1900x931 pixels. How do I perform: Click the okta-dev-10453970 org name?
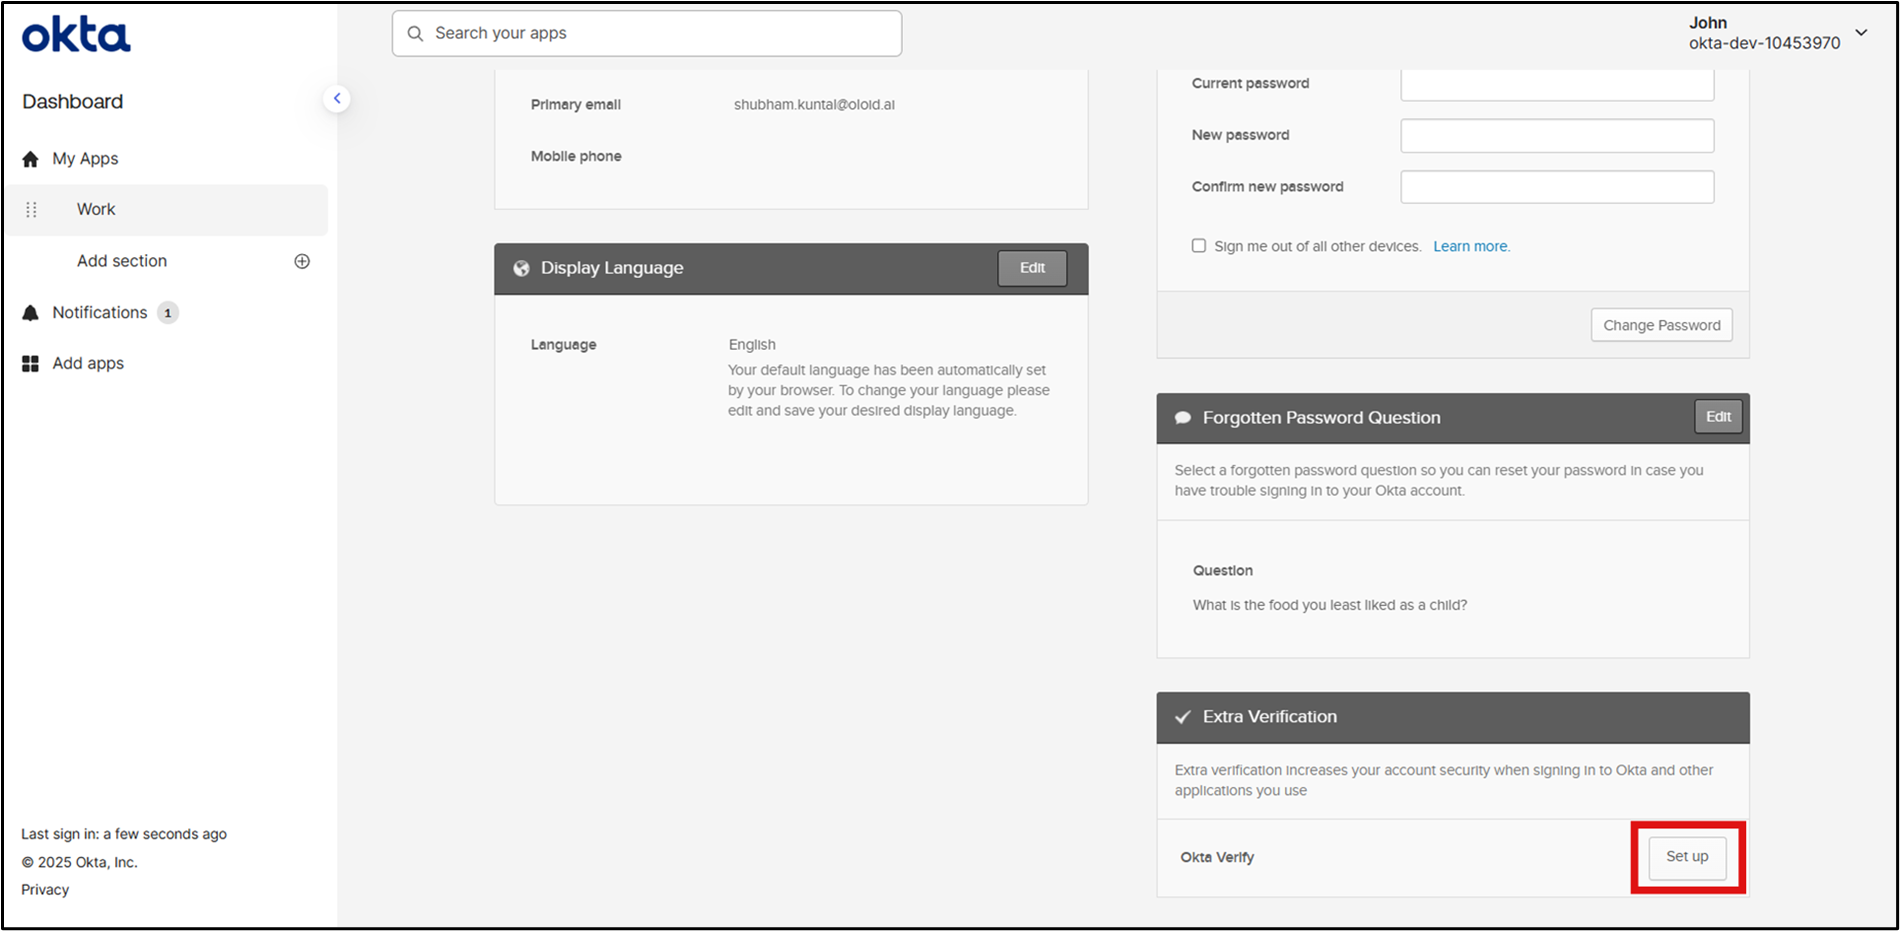[1764, 43]
